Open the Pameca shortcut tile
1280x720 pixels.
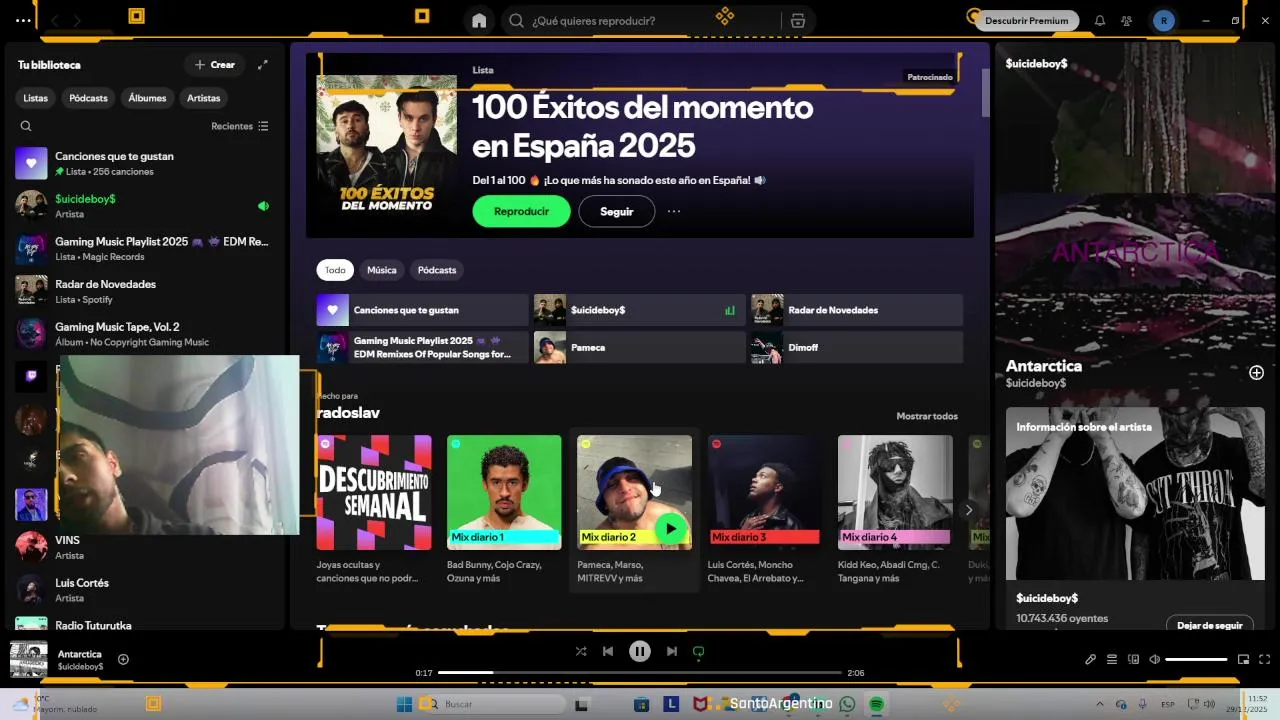(640, 348)
